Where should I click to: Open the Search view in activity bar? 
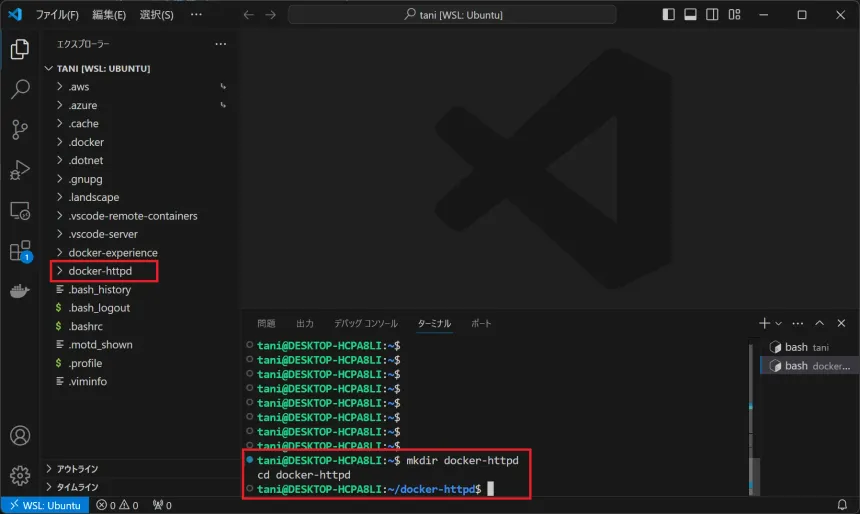point(20,90)
